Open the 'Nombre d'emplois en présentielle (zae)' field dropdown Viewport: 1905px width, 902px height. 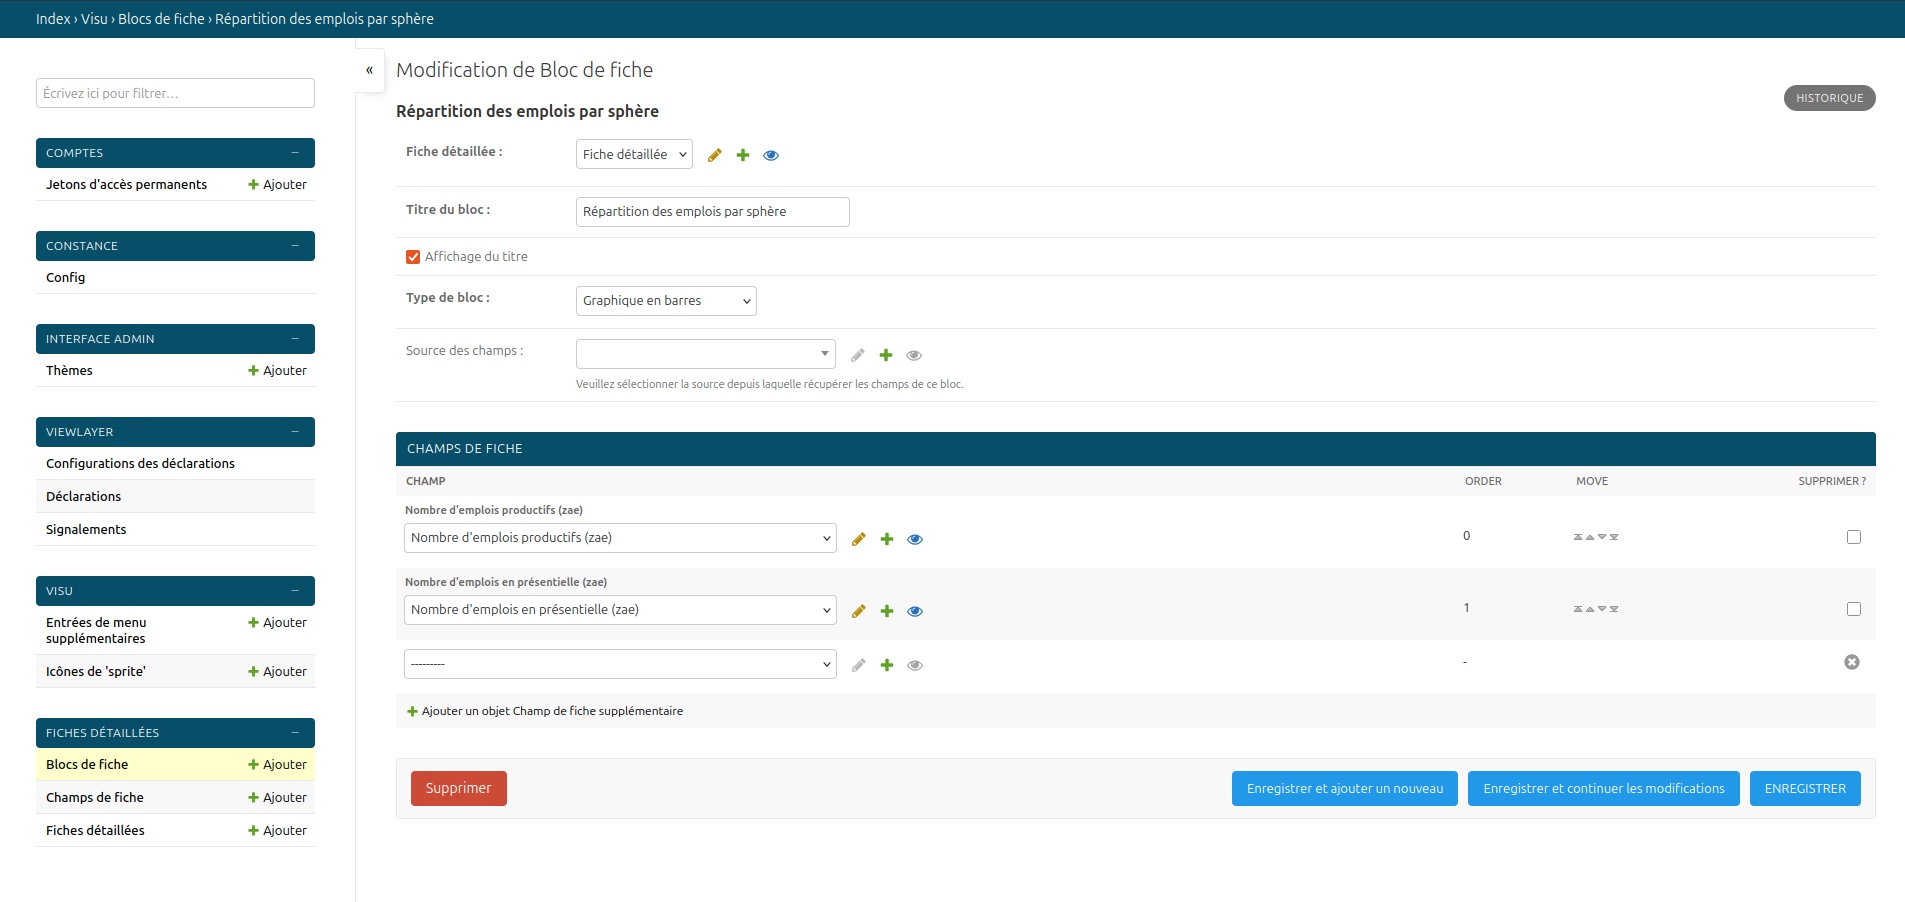(620, 610)
